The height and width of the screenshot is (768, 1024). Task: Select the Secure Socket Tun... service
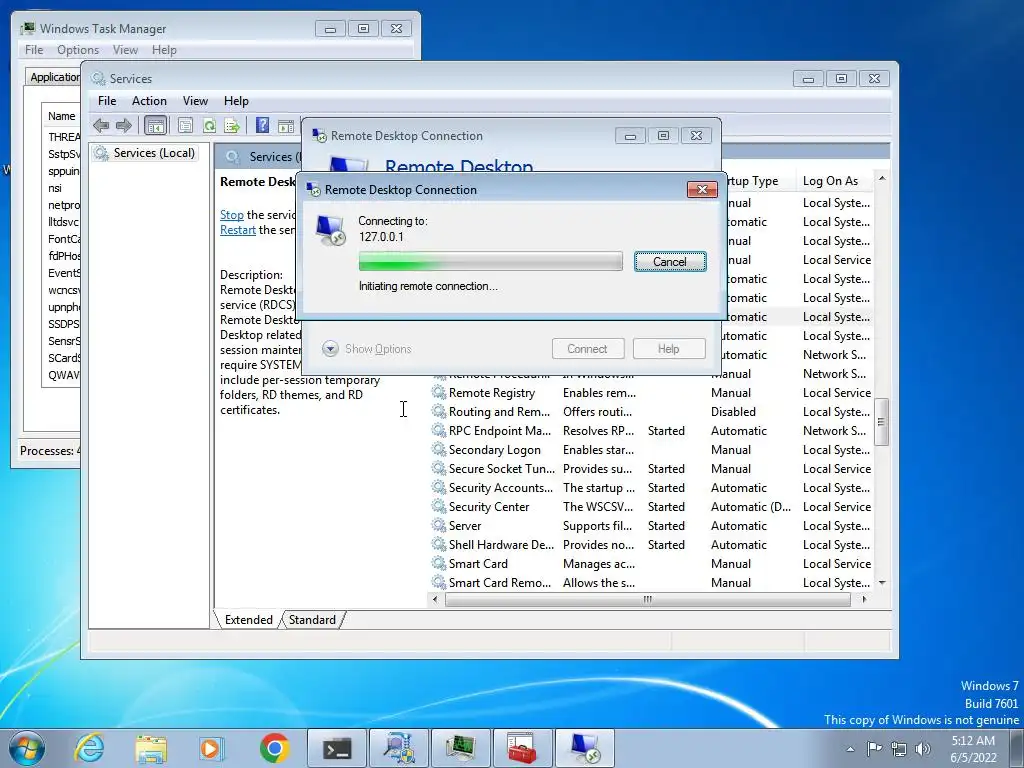(x=651, y=468)
